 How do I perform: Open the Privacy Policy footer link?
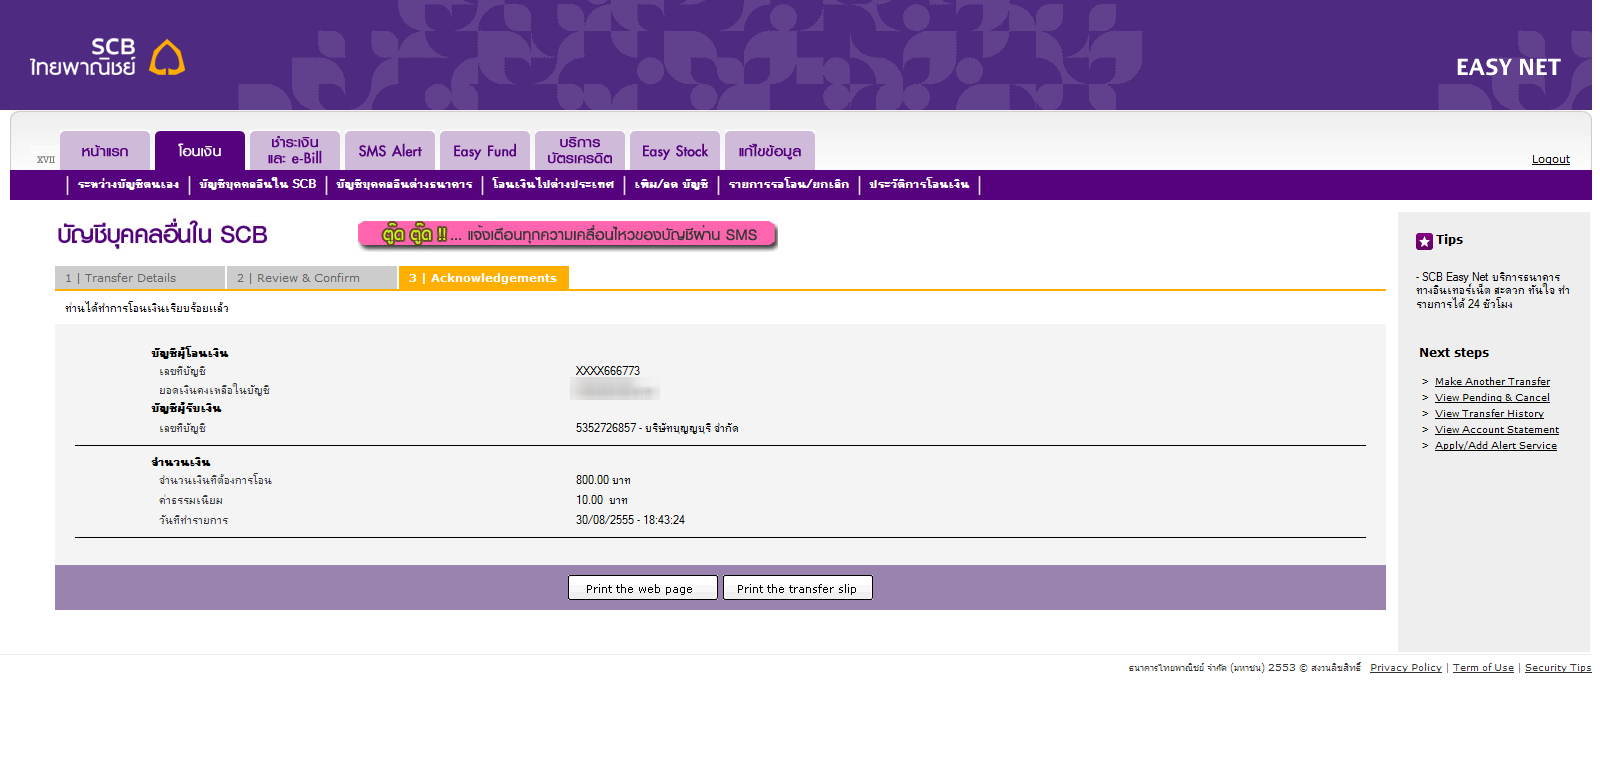[x=1406, y=668]
